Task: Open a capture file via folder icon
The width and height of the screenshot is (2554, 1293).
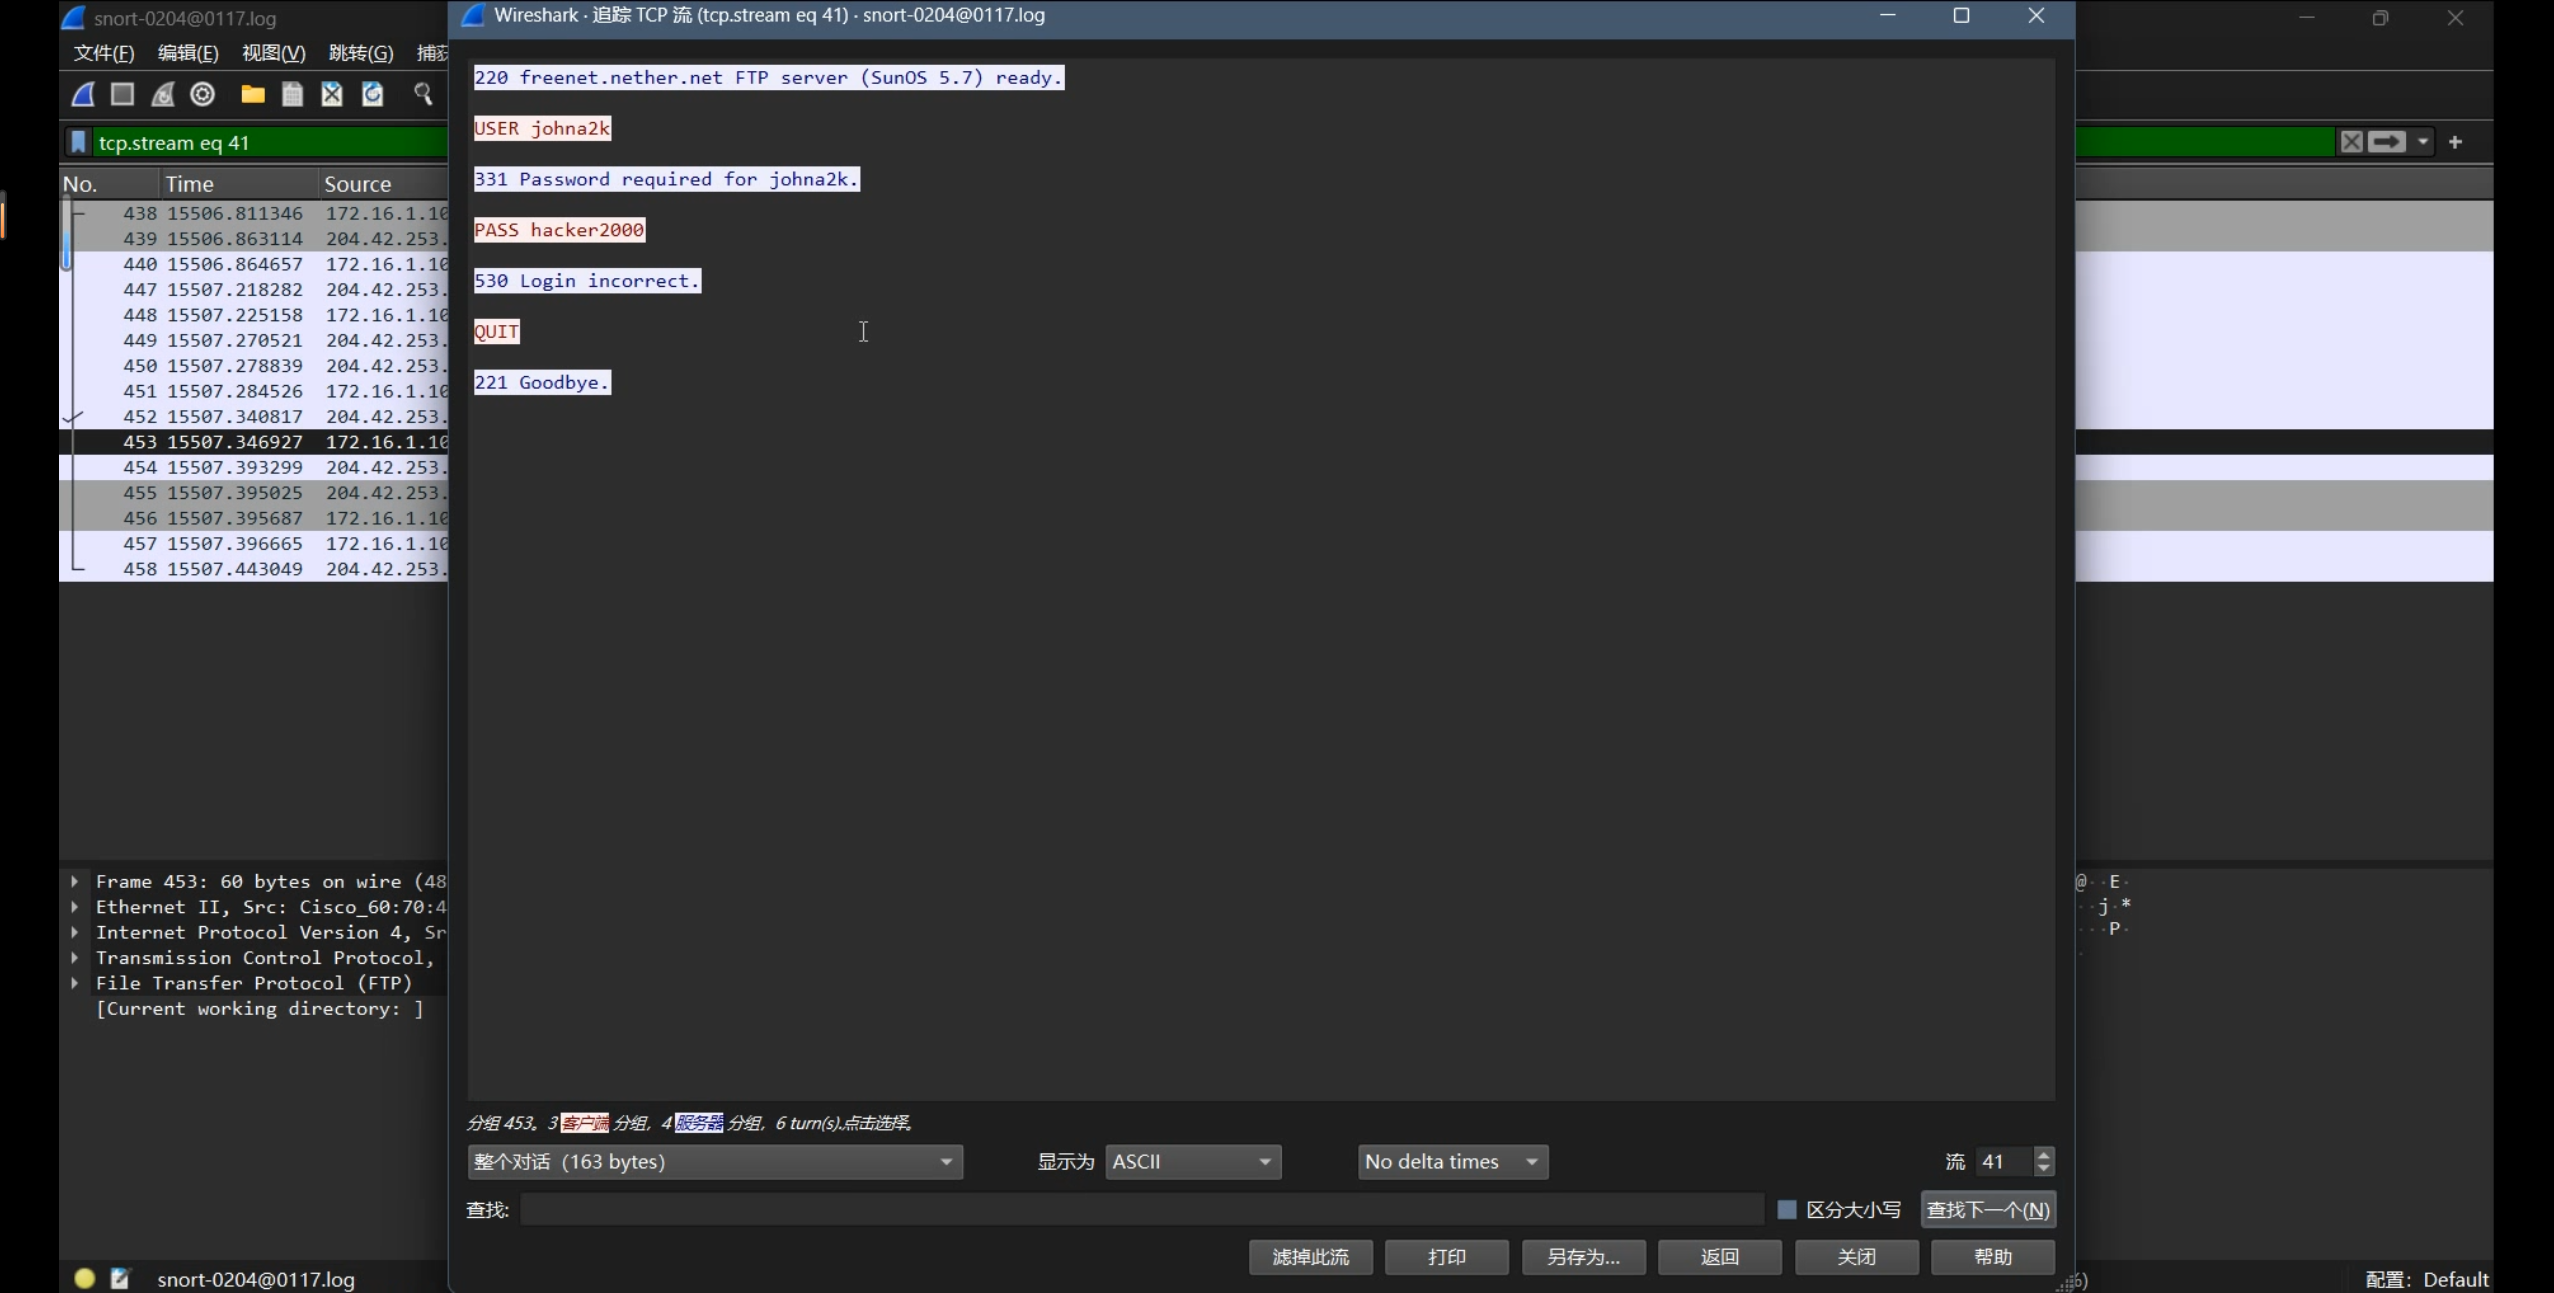Action: 253,94
